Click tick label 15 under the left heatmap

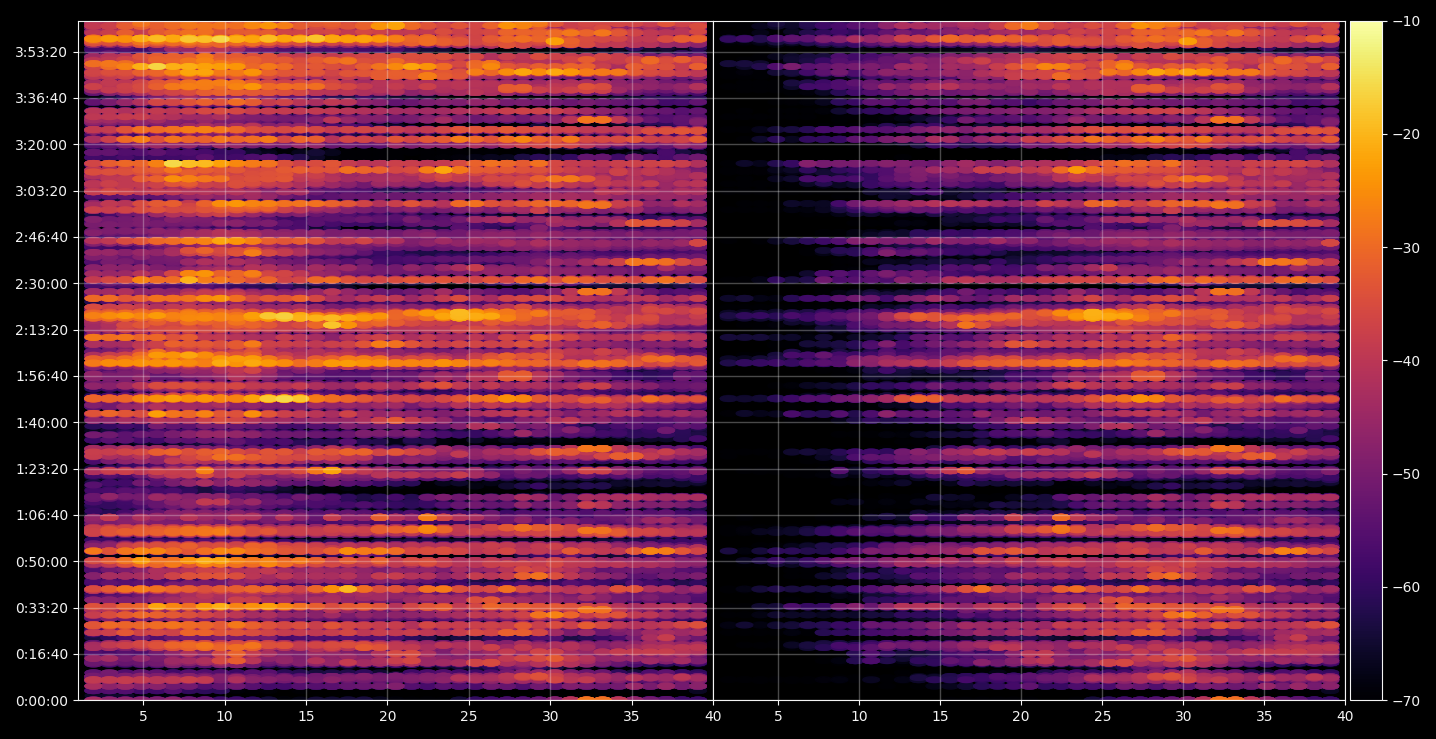[306, 716]
